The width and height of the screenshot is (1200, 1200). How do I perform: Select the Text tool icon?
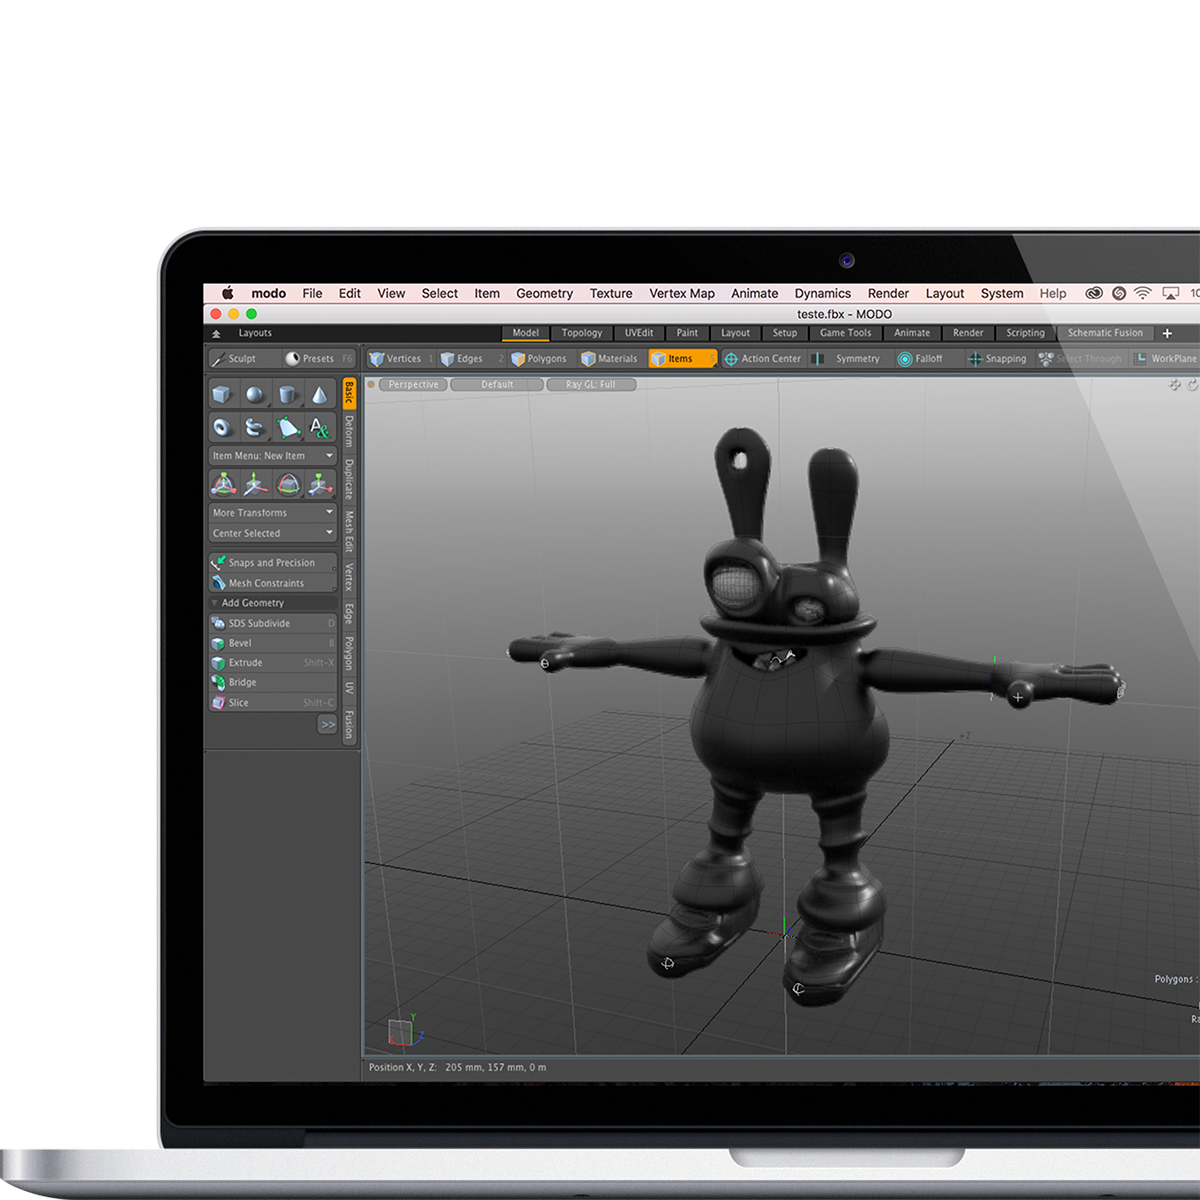coord(320,428)
